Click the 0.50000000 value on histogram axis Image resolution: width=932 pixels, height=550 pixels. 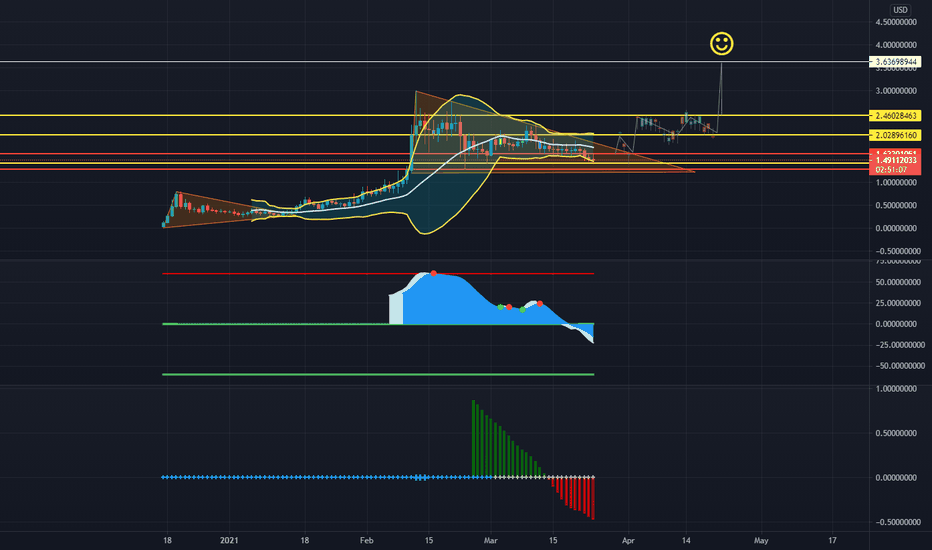coord(896,433)
